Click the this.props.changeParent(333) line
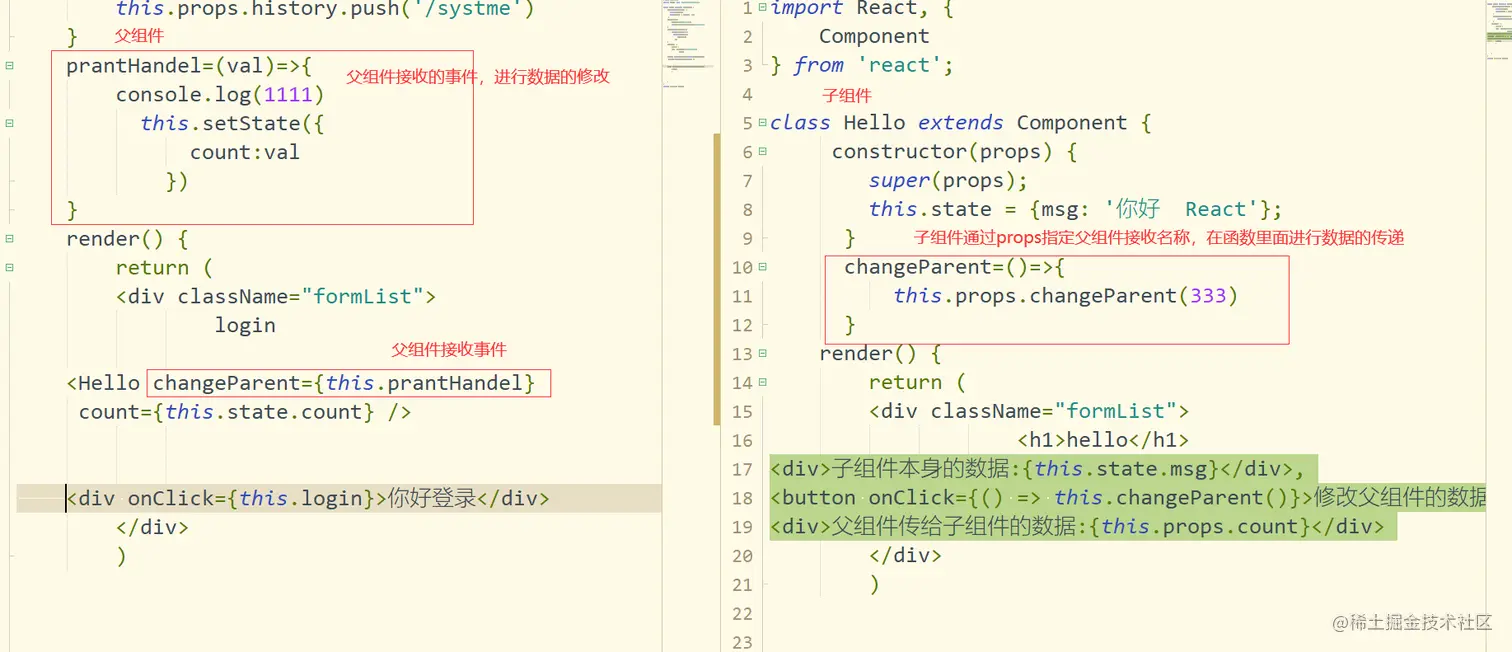This screenshot has width=1512, height=652. pos(1066,296)
